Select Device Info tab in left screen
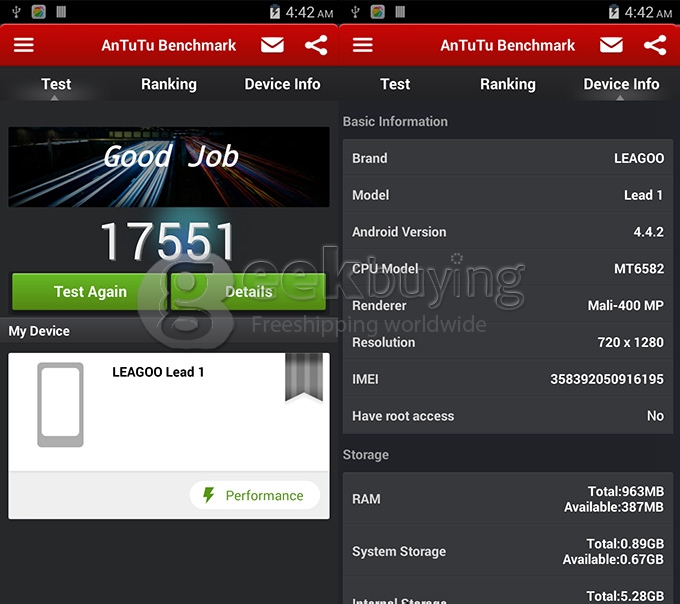This screenshot has height=604, width=680. [x=282, y=84]
